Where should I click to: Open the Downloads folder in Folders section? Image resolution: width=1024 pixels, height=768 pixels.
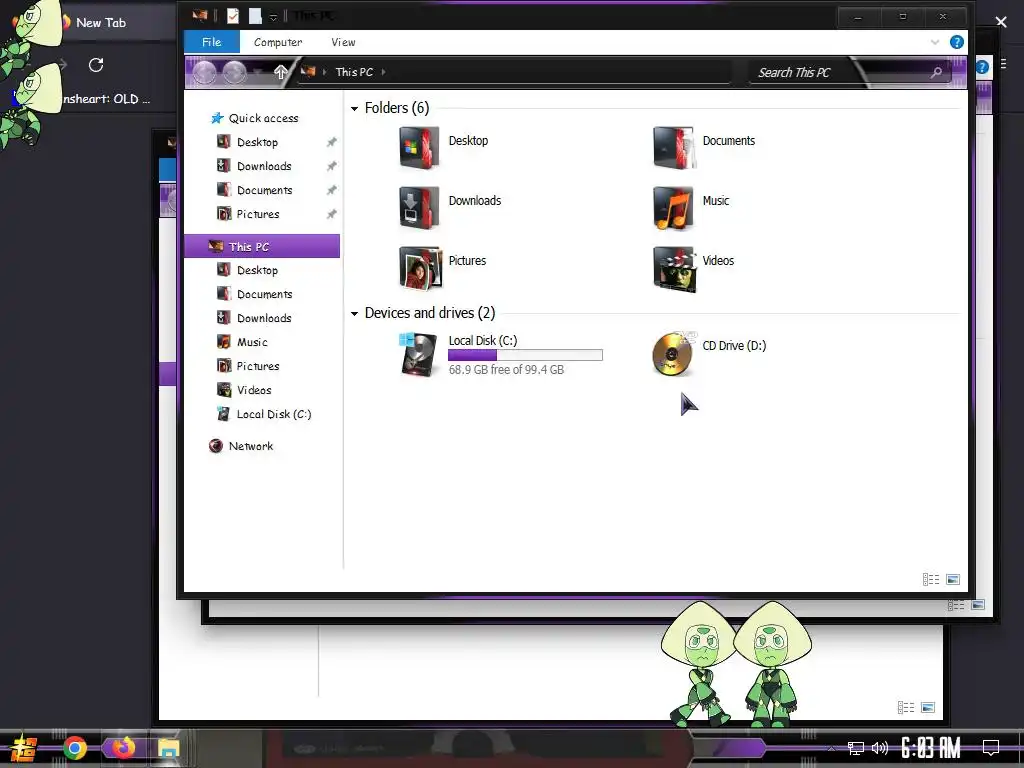tap(419, 208)
